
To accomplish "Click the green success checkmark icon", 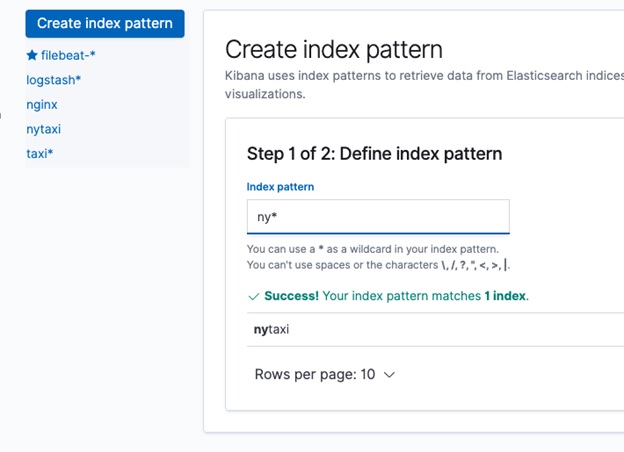I will click(x=254, y=296).
